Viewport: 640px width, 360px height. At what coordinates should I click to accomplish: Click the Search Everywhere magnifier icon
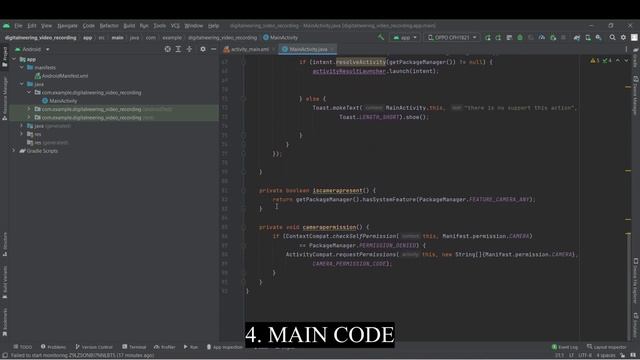(x=612, y=37)
